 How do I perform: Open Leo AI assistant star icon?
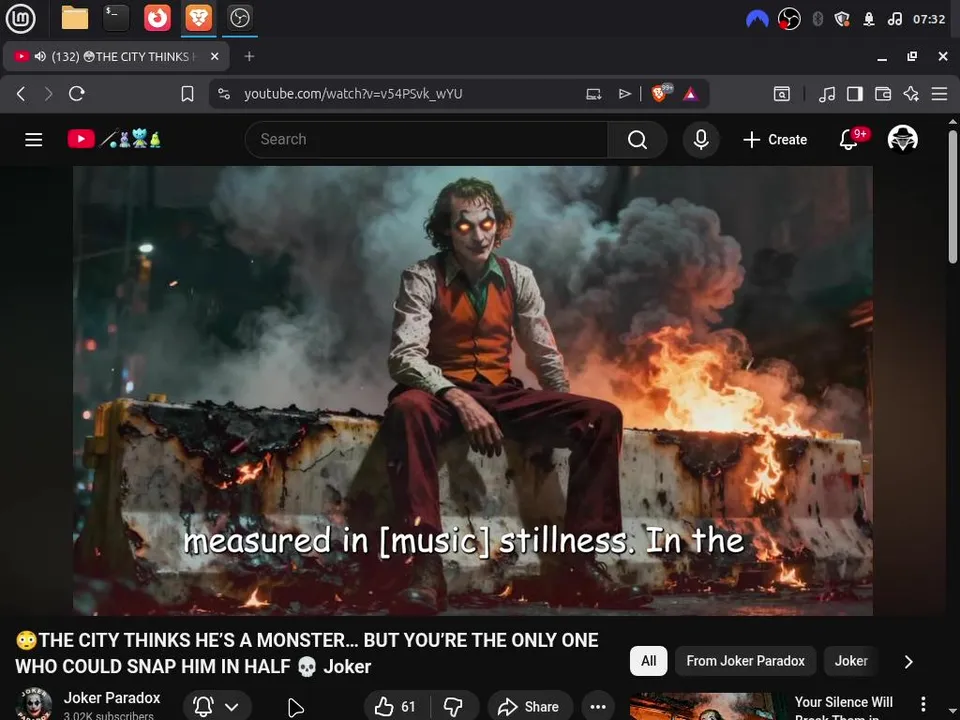click(911, 94)
